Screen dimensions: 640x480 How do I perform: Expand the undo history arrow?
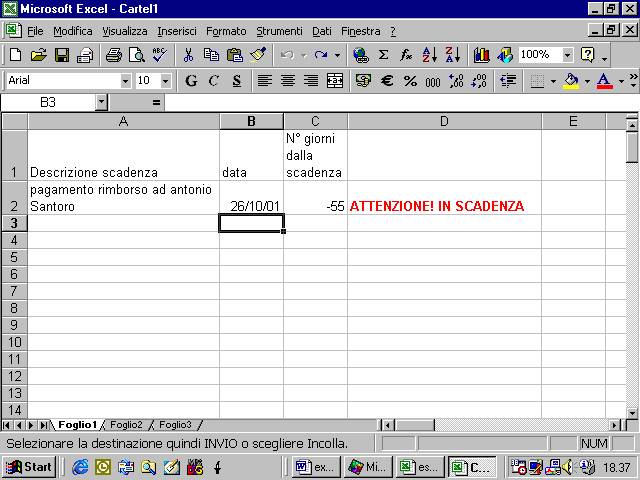(x=304, y=55)
